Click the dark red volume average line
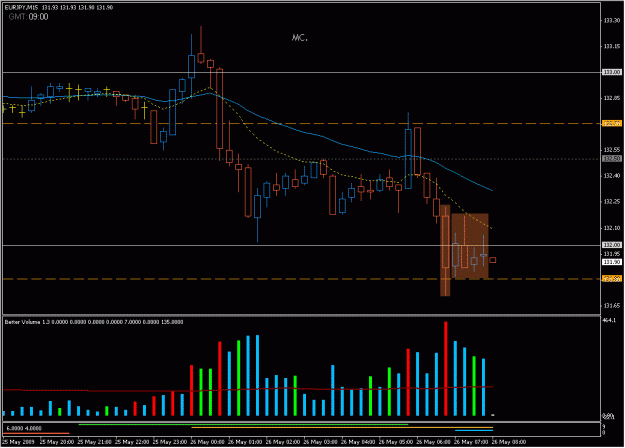625x448 pixels. pyautogui.click(x=247, y=389)
